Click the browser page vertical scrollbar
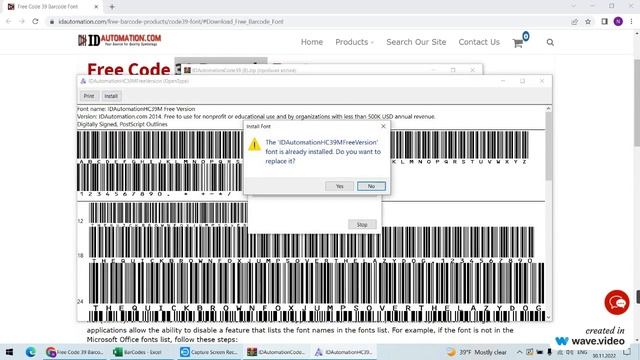640x360 pixels. 637,102
